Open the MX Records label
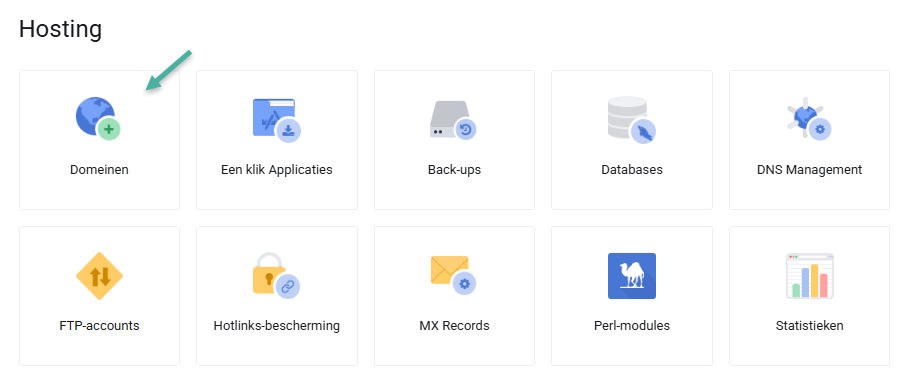The height and width of the screenshot is (383, 910). 454,326
